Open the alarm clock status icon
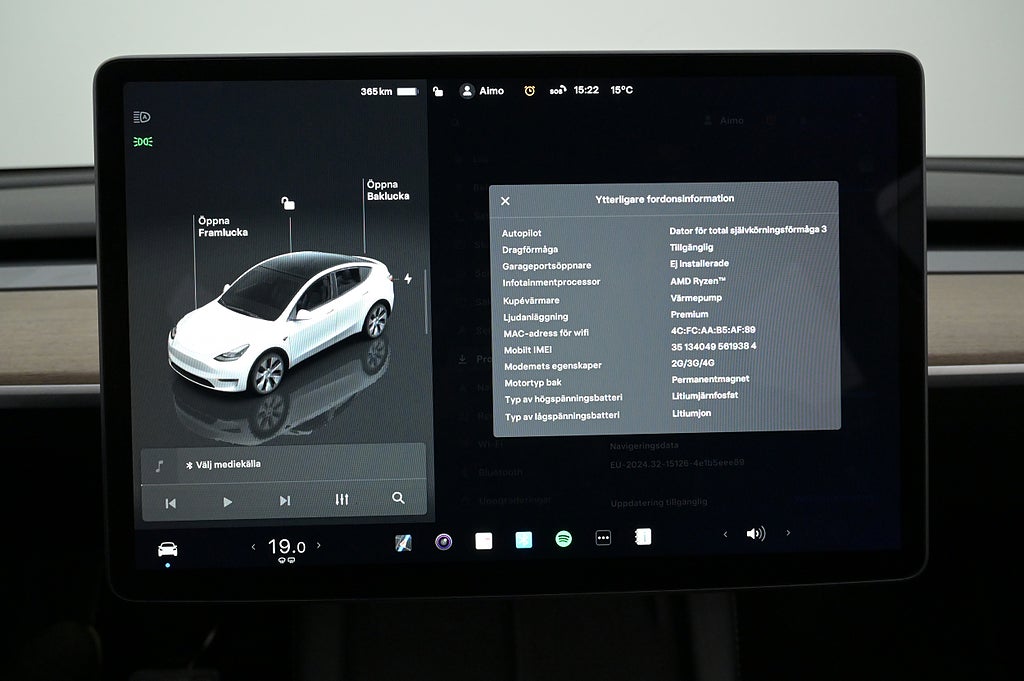The image size is (1024, 681). click(x=529, y=90)
